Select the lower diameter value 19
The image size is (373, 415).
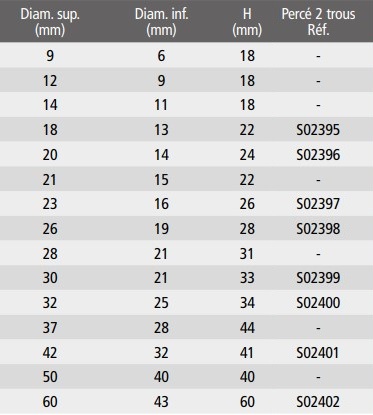point(161,229)
